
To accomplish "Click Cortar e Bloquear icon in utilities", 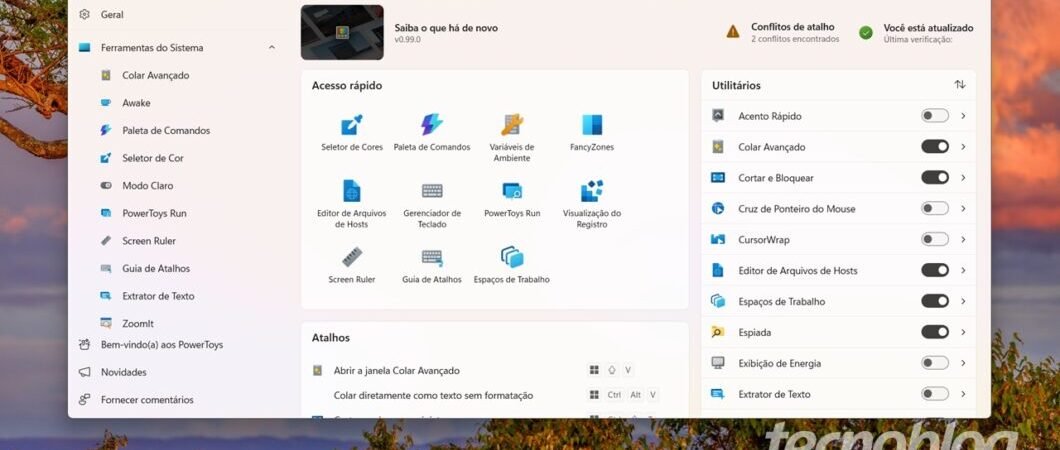I will (x=718, y=178).
